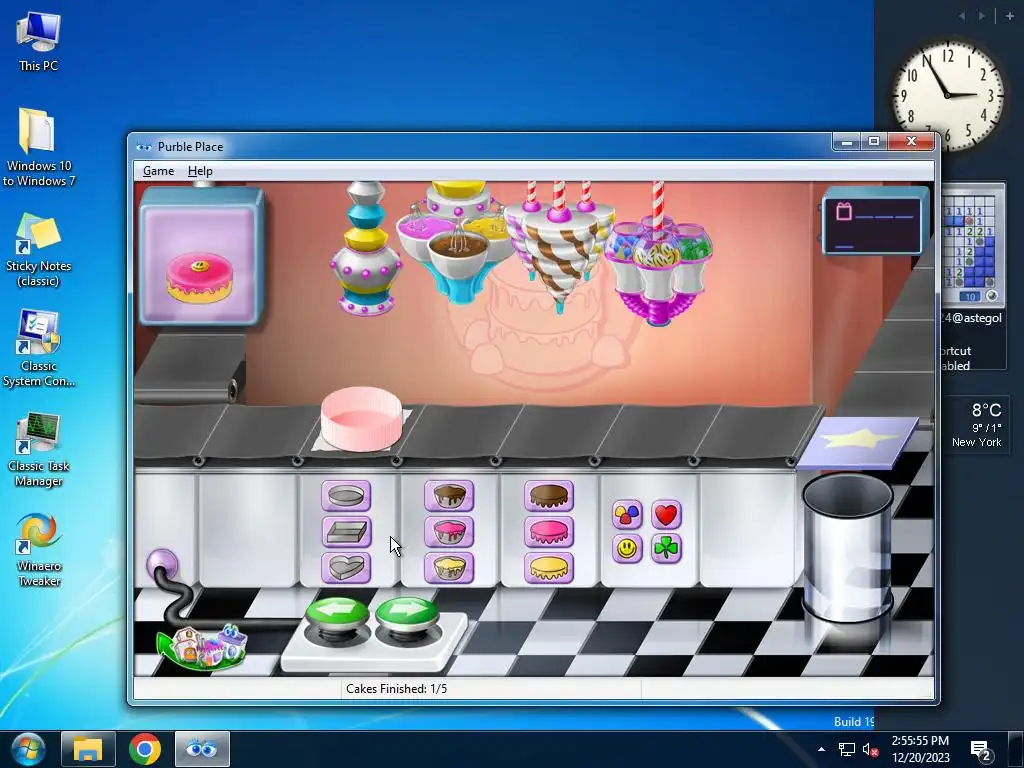Click the order progress monitor
Image resolution: width=1024 pixels, height=768 pixels.
(873, 222)
